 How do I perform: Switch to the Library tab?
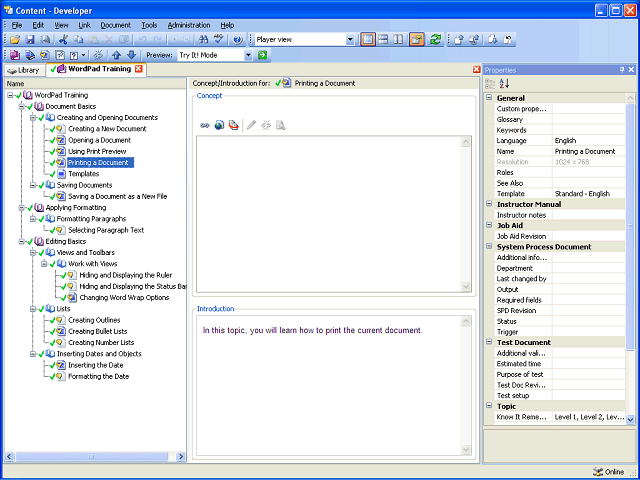(x=24, y=70)
